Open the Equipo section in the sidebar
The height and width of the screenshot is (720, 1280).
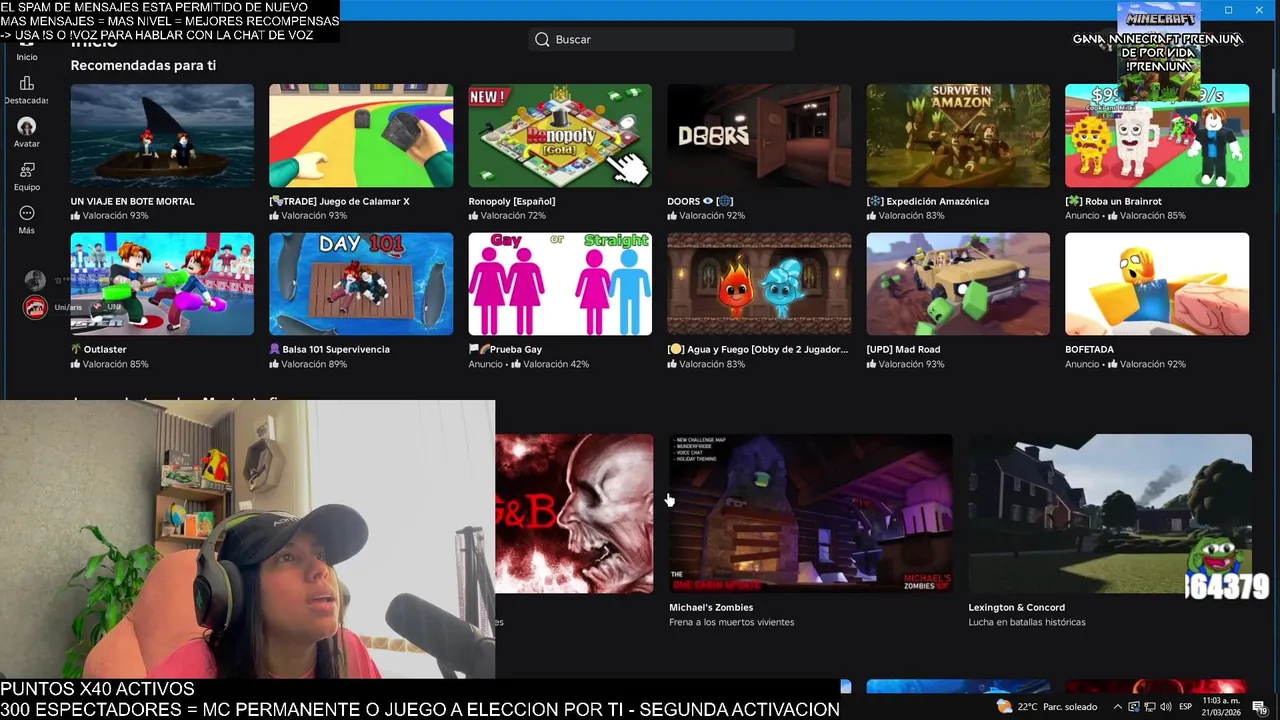[27, 177]
